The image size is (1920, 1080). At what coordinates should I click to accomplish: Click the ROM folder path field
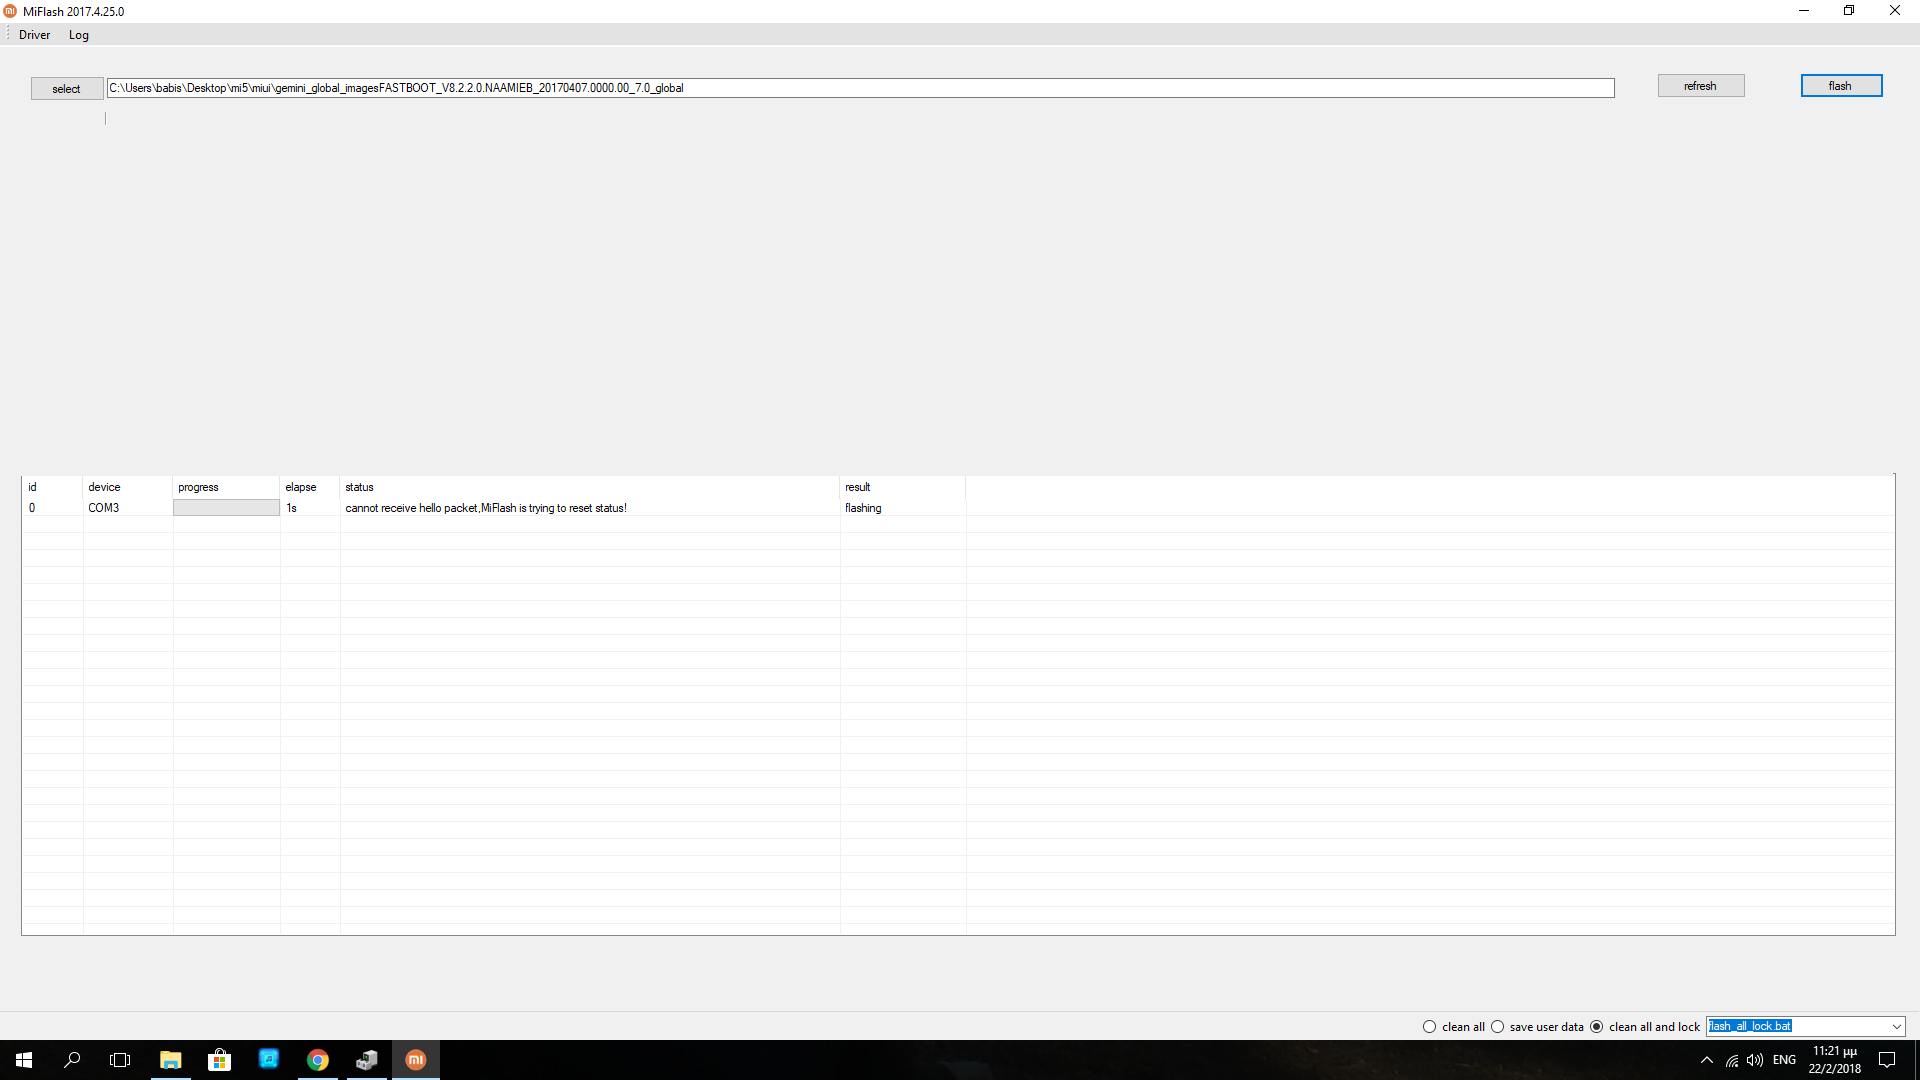tap(860, 88)
